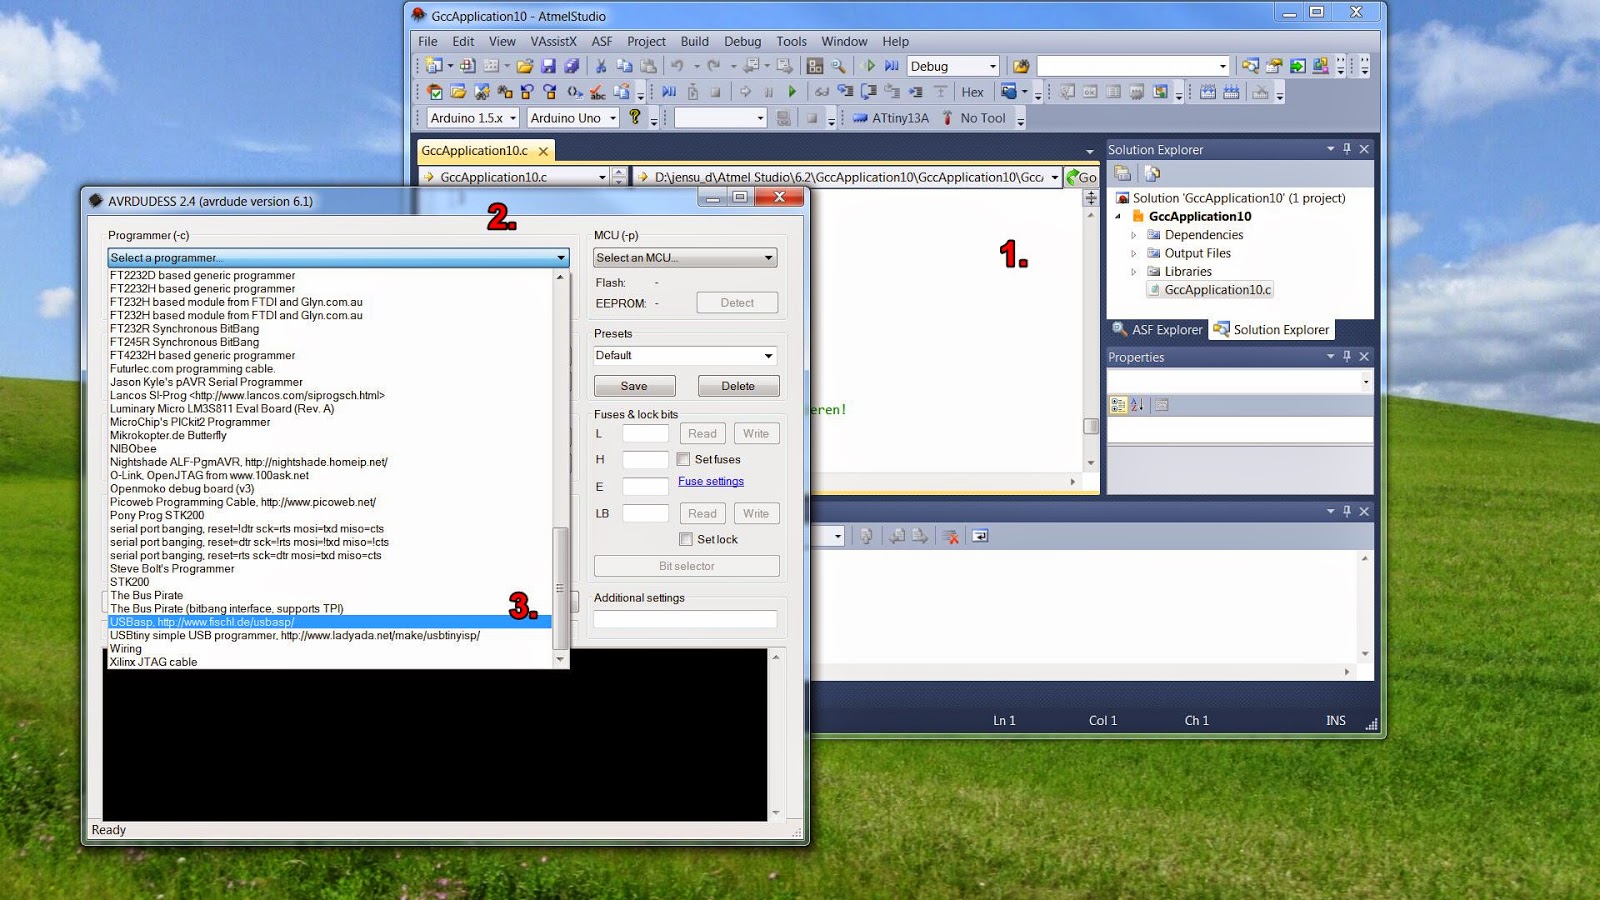Open the Select an MCU dropdown
The image size is (1600, 900).
click(x=685, y=258)
